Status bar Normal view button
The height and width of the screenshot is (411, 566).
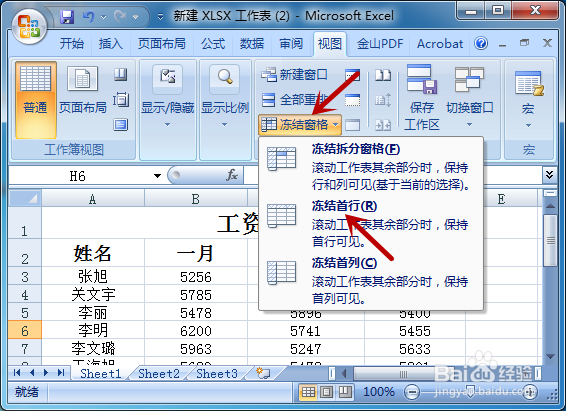click(x=308, y=392)
